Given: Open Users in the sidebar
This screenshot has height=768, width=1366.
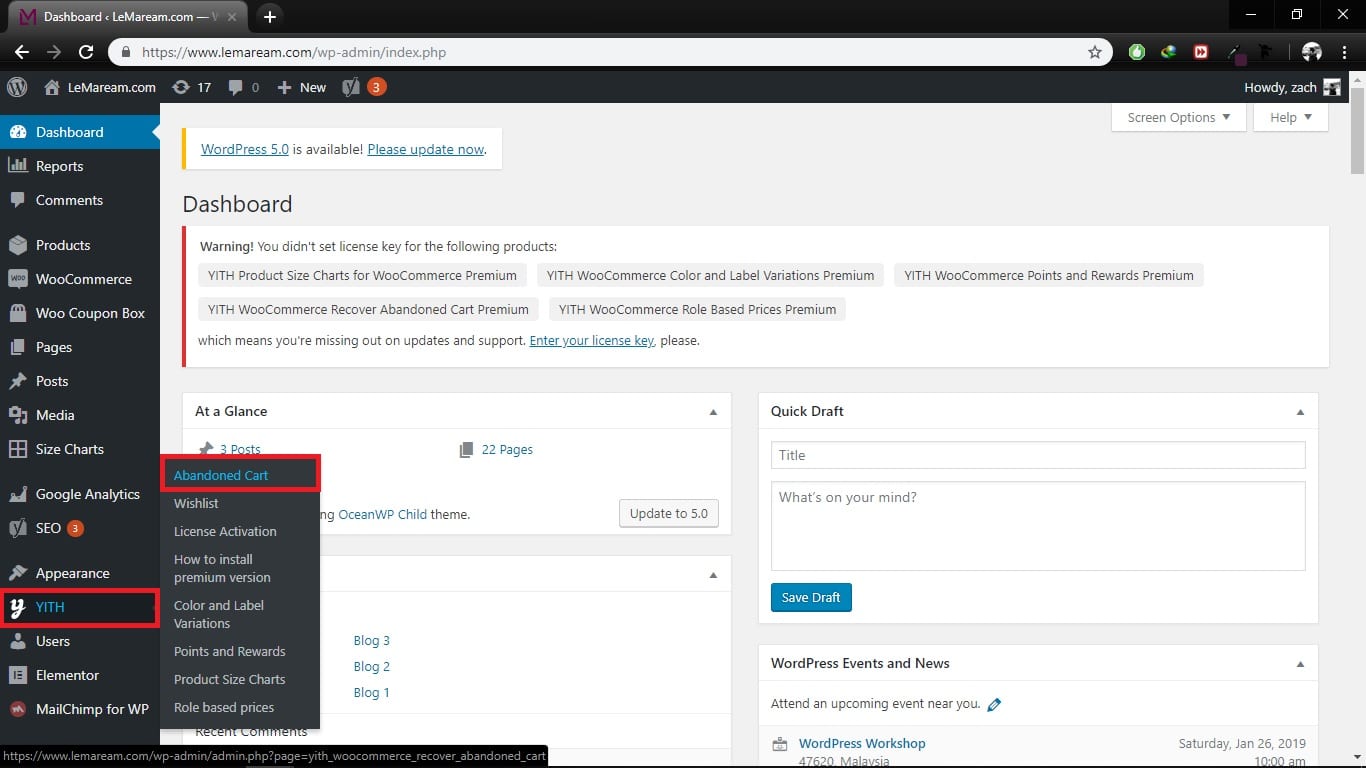Looking at the screenshot, I should (80, 641).
